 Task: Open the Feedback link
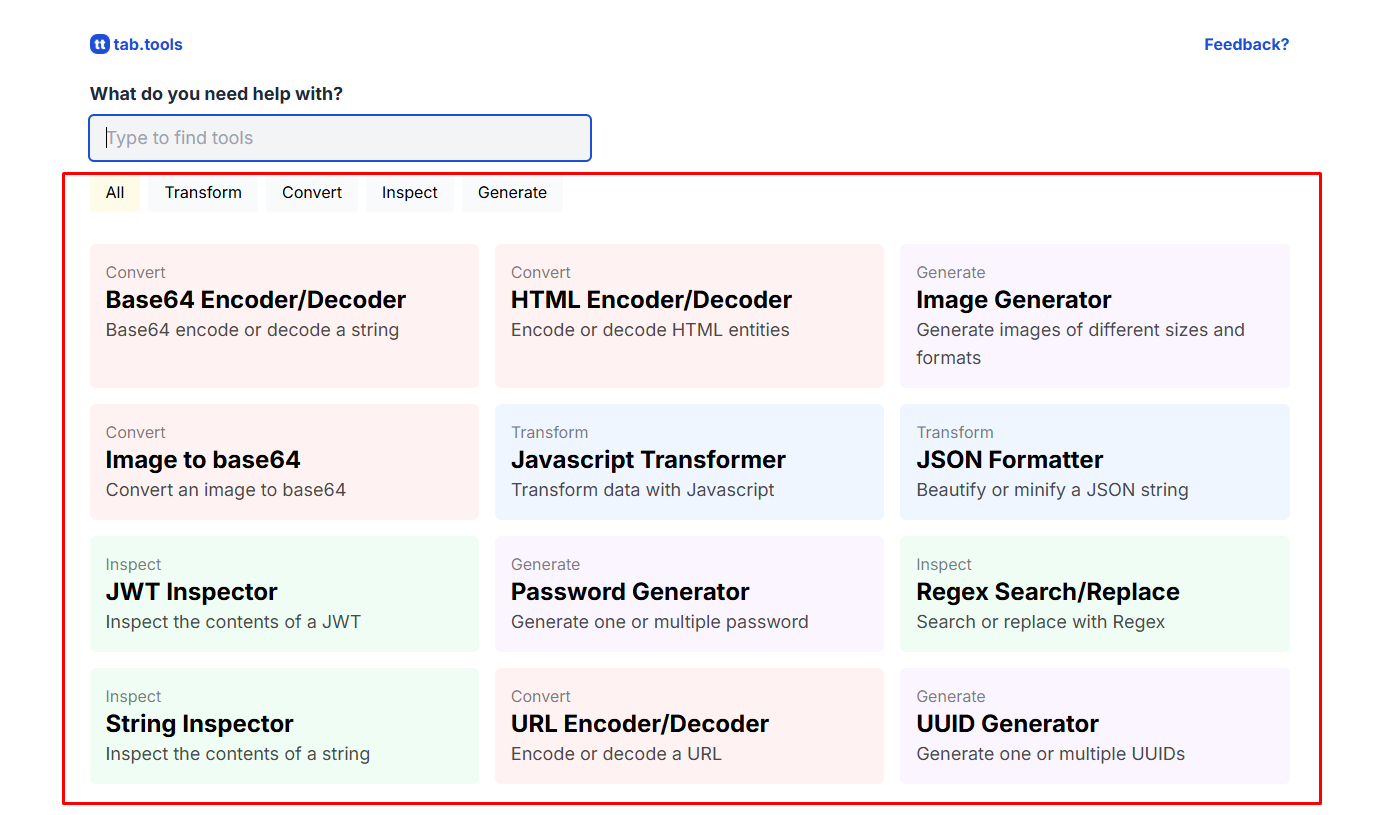pos(1246,44)
